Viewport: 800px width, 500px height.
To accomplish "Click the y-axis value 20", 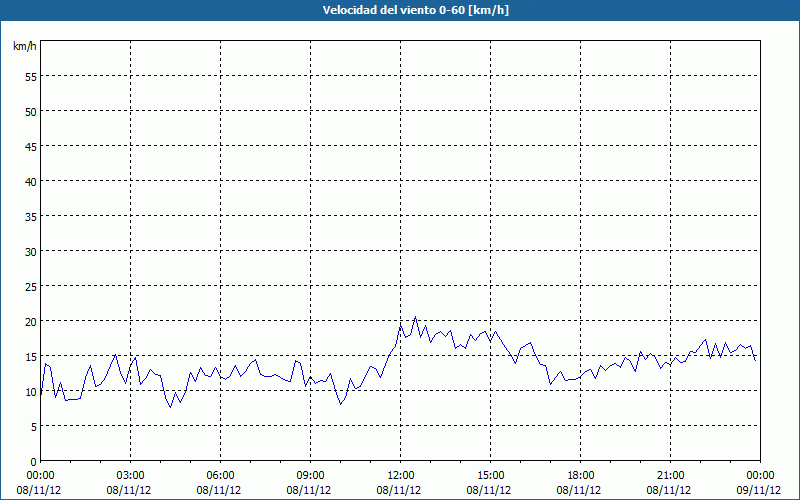I will [x=31, y=322].
